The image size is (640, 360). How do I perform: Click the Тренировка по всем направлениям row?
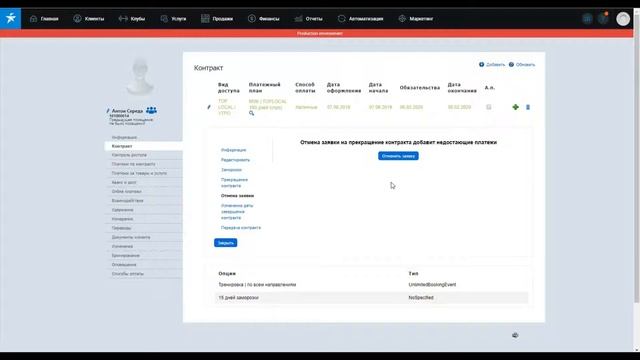click(371, 285)
